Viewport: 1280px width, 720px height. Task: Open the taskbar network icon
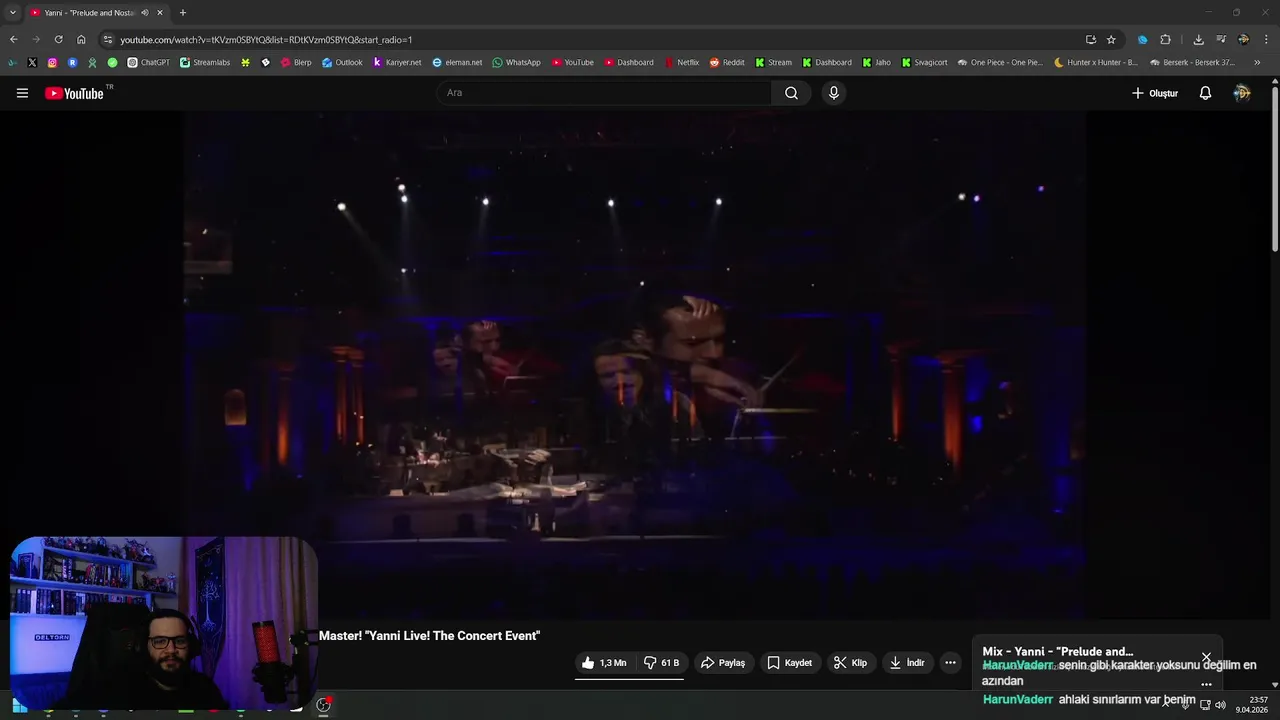tap(1205, 705)
